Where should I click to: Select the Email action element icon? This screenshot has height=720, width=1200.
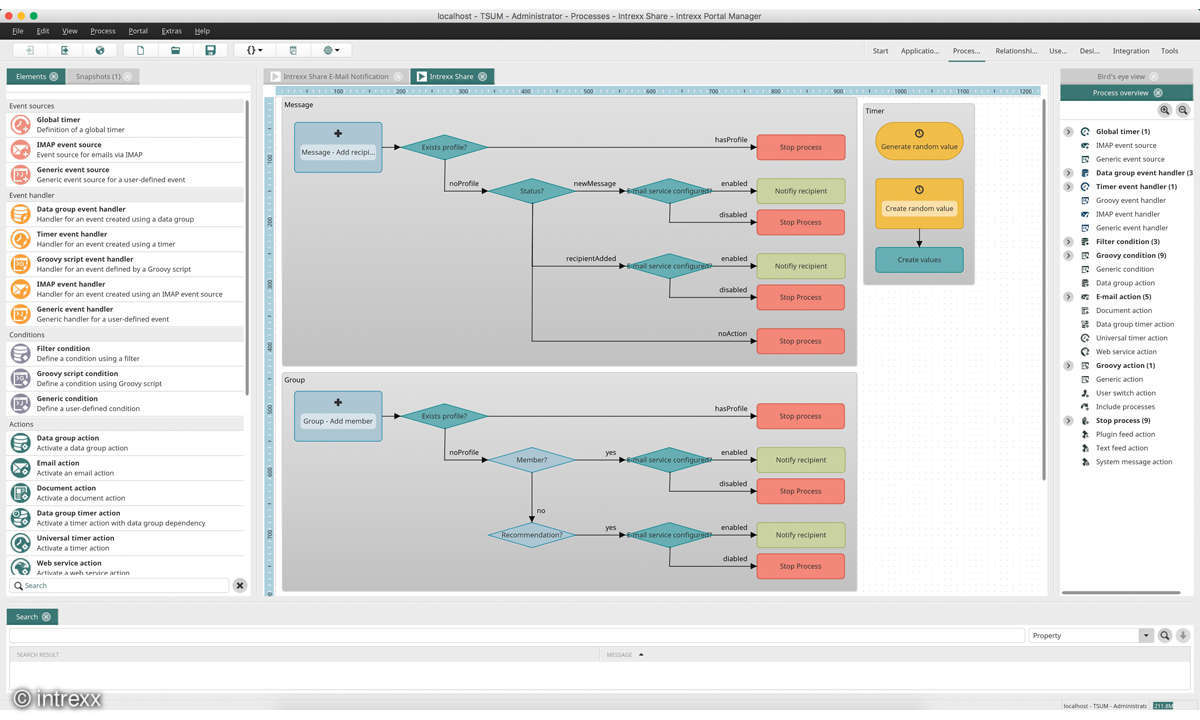(20, 467)
